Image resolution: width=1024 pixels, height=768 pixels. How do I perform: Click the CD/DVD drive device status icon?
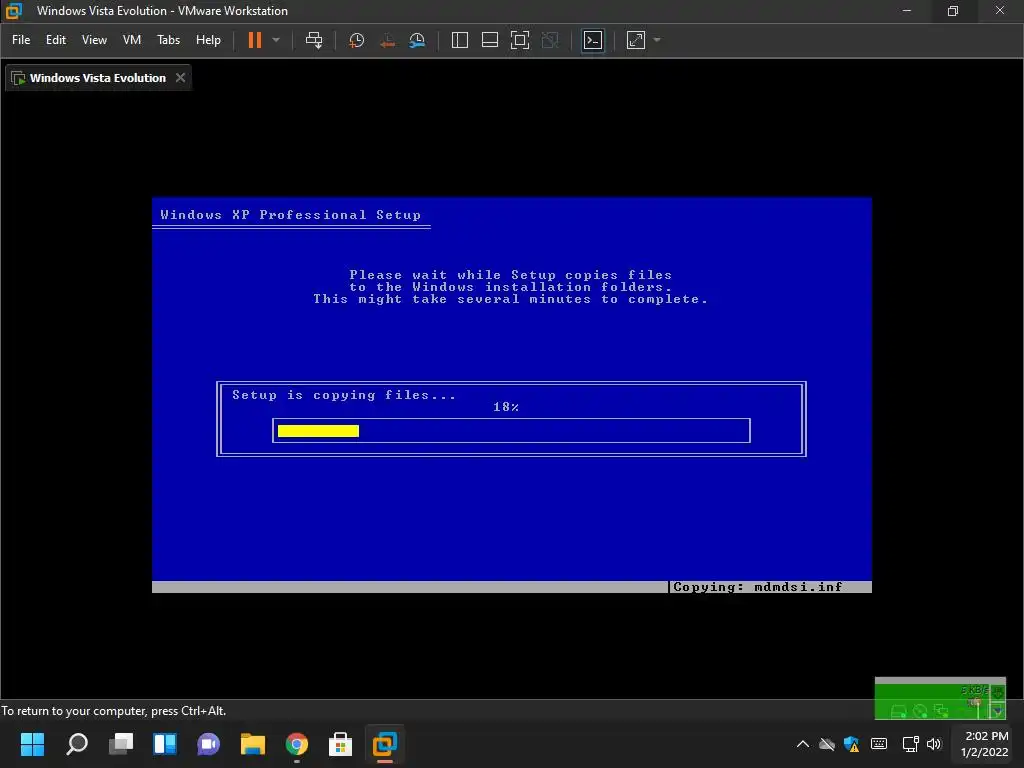pos(920,711)
